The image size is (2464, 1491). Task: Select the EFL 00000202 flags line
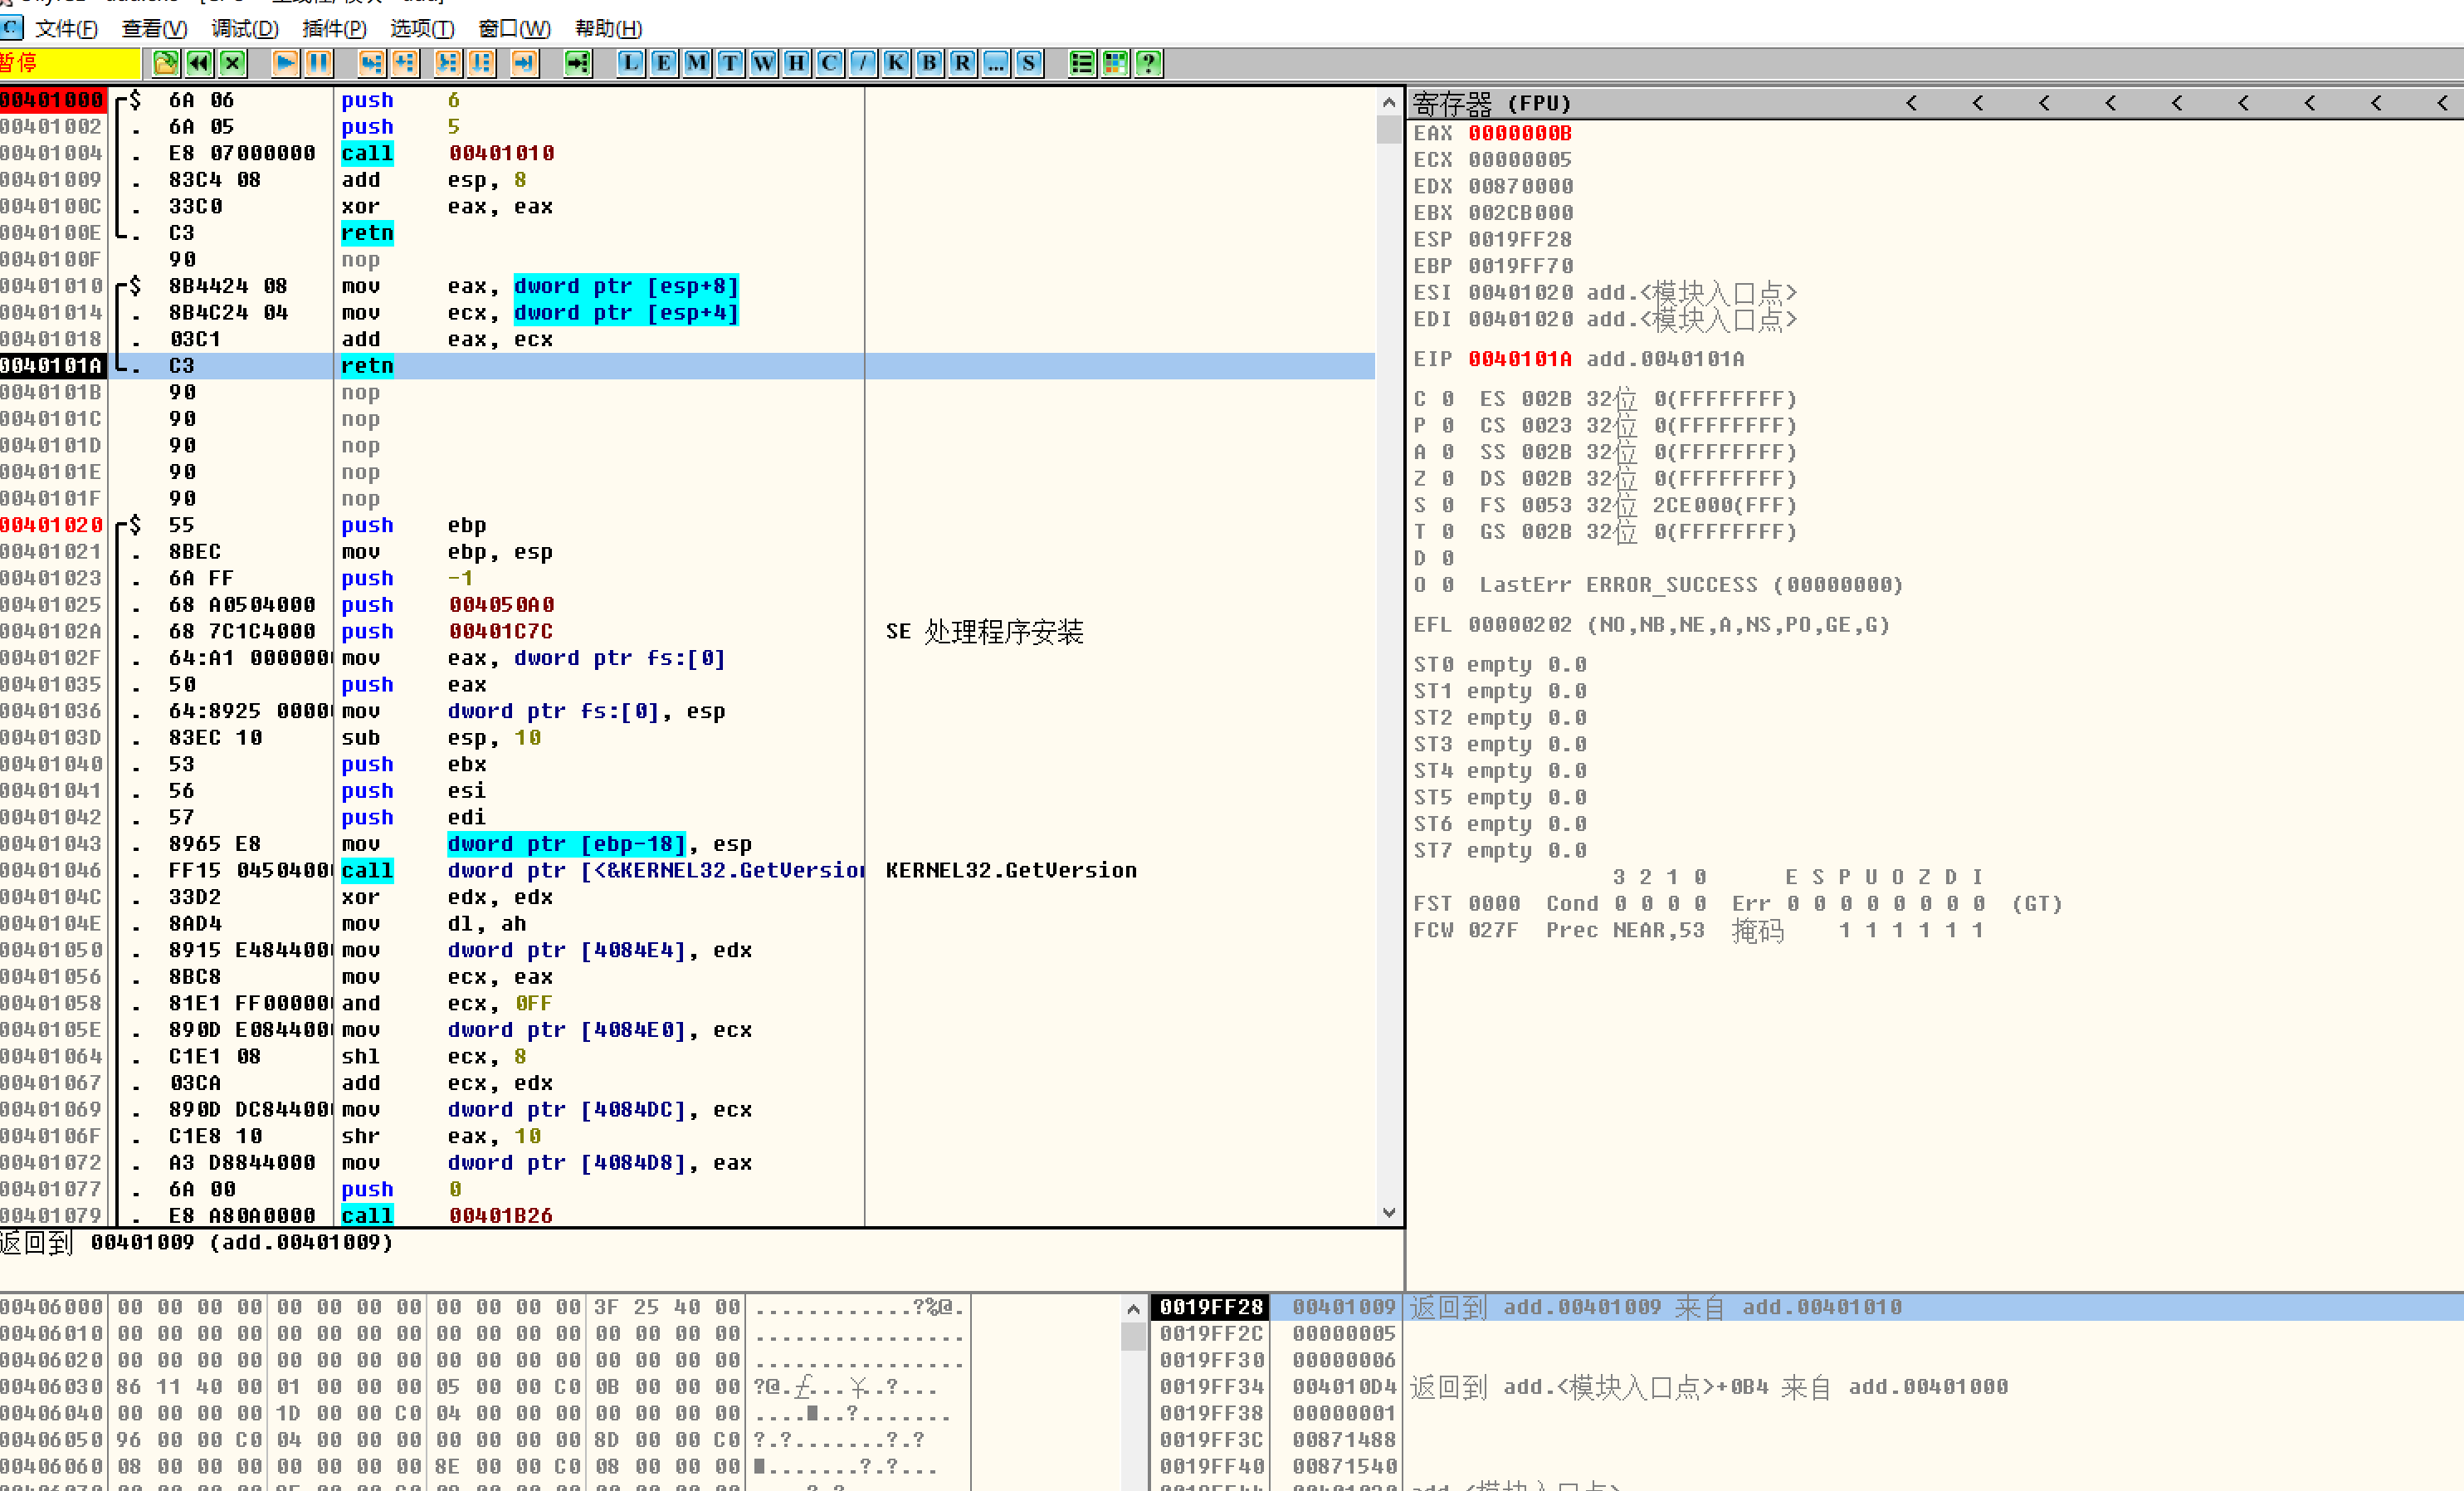[1651, 625]
